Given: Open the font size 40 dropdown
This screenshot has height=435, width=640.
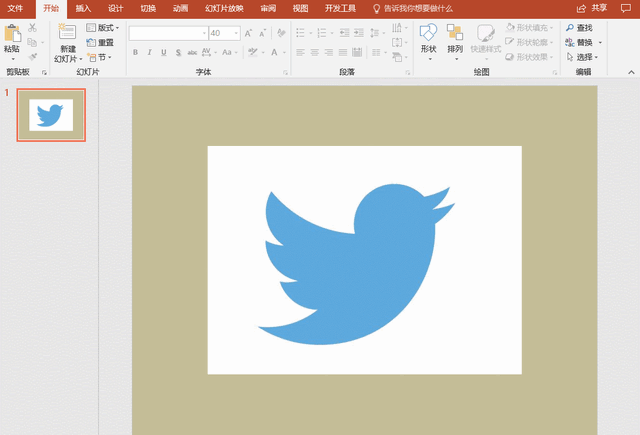Looking at the screenshot, I should coord(236,33).
